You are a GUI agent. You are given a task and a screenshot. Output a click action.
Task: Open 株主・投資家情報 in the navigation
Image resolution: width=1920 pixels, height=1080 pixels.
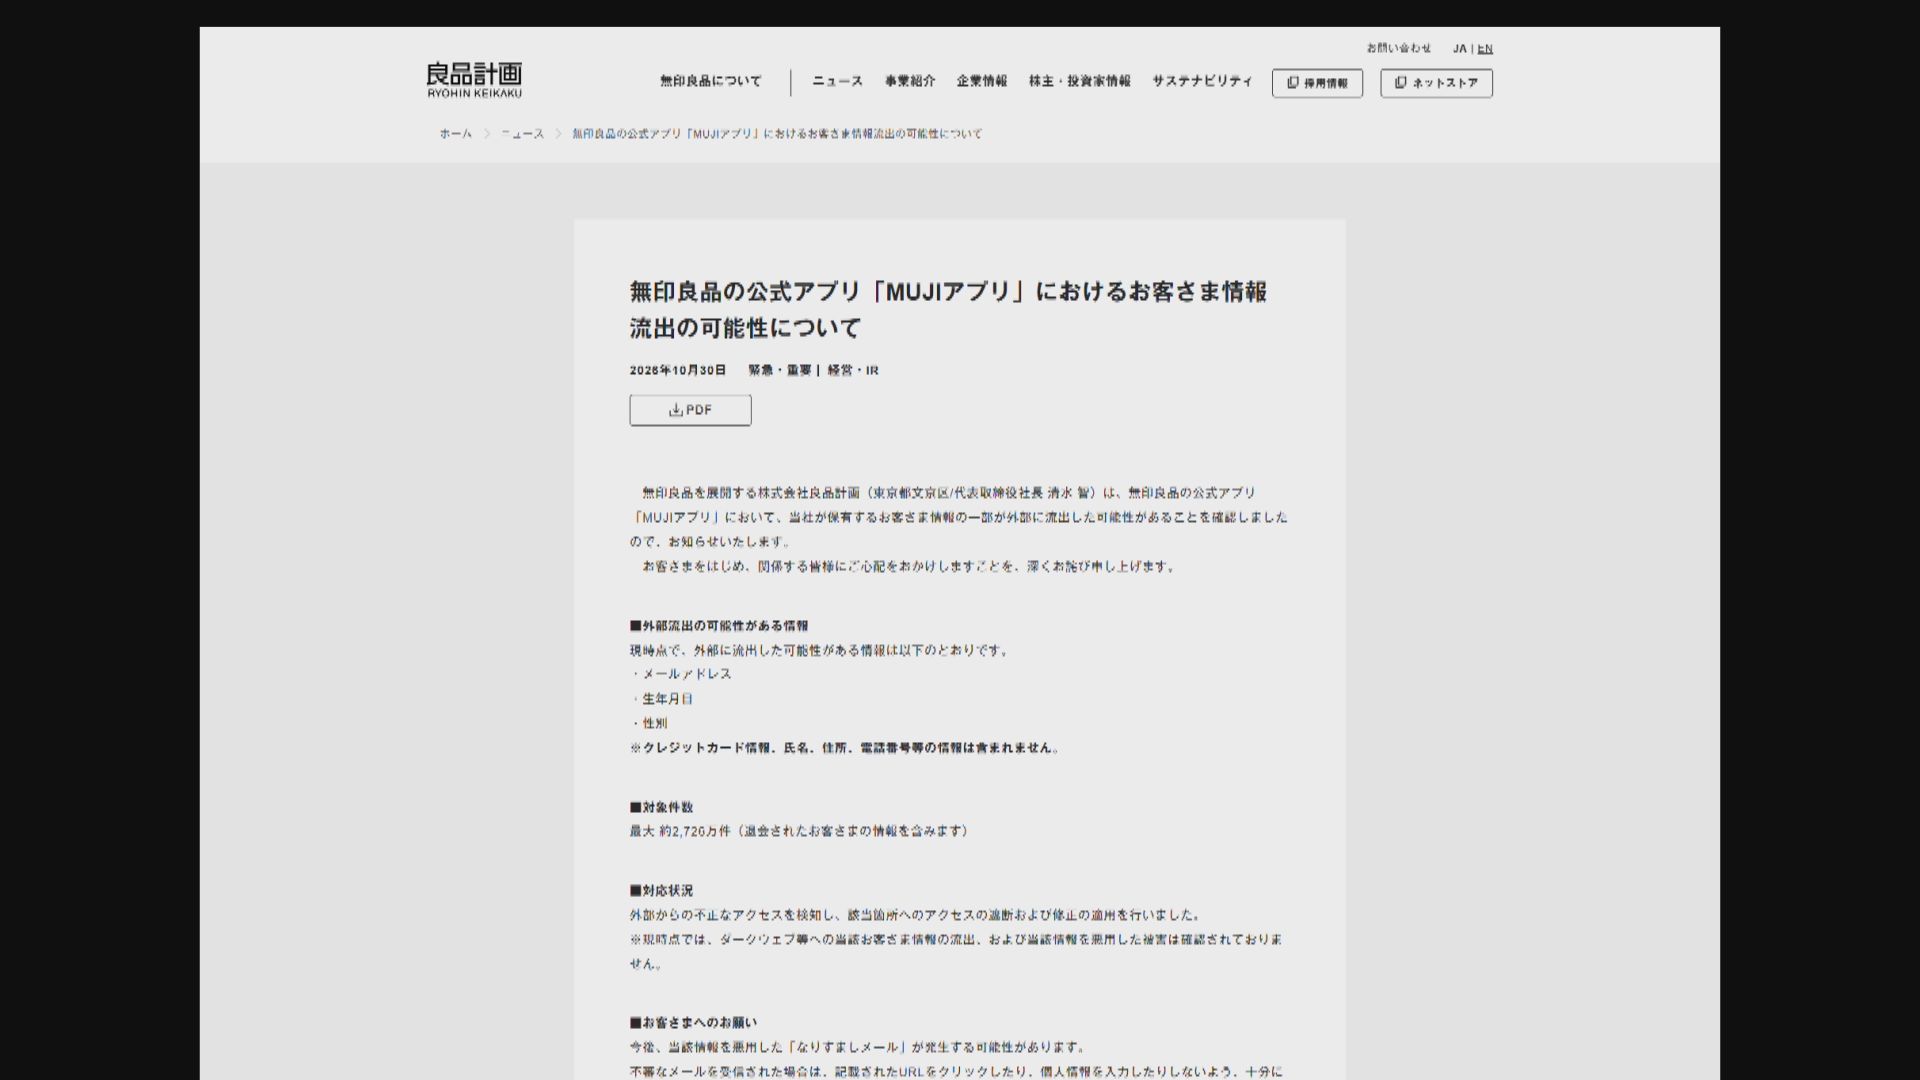click(1079, 81)
